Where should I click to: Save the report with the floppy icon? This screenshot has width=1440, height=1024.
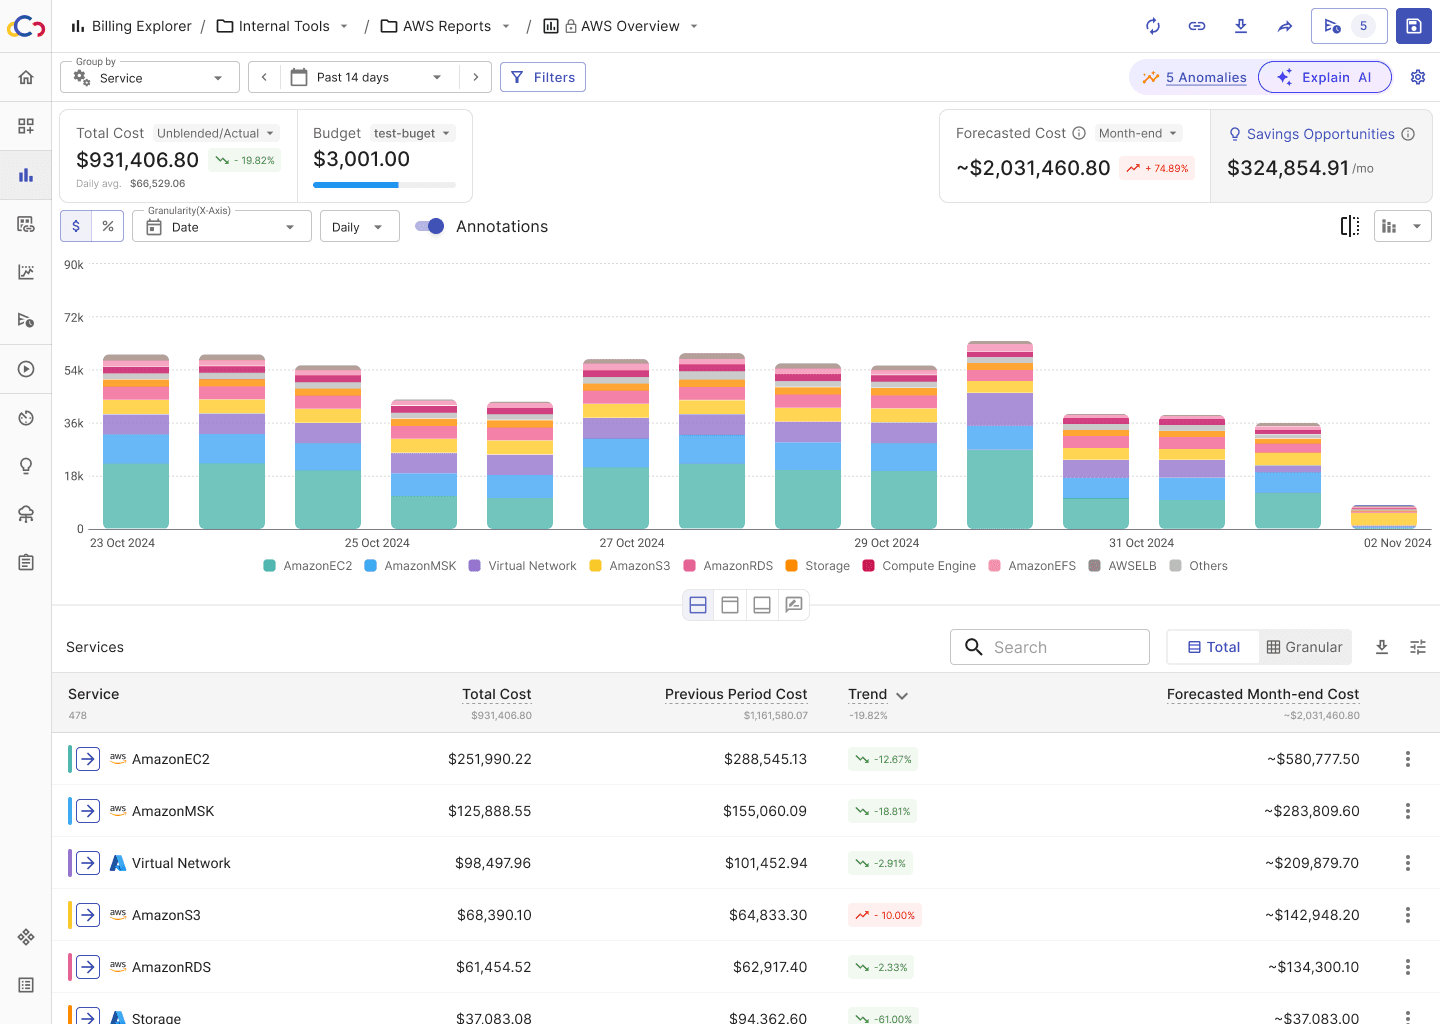(1414, 26)
